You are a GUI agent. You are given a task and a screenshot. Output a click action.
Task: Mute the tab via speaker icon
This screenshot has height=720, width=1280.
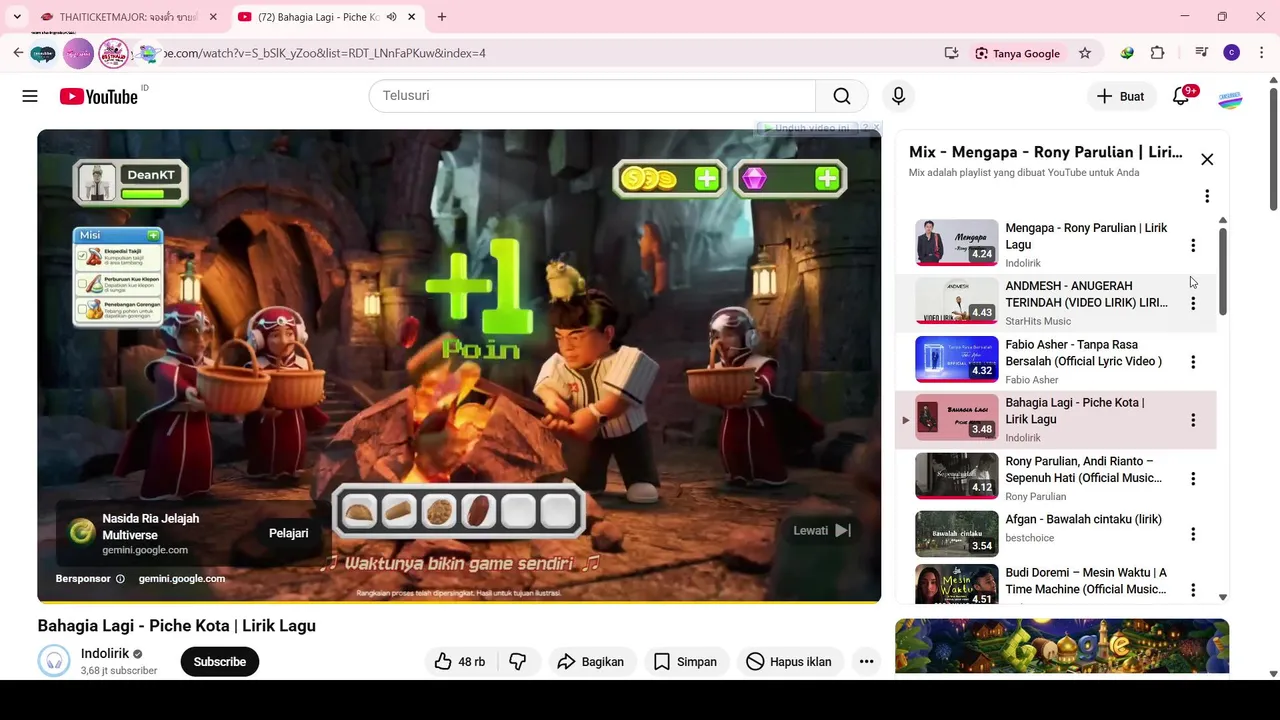click(391, 17)
